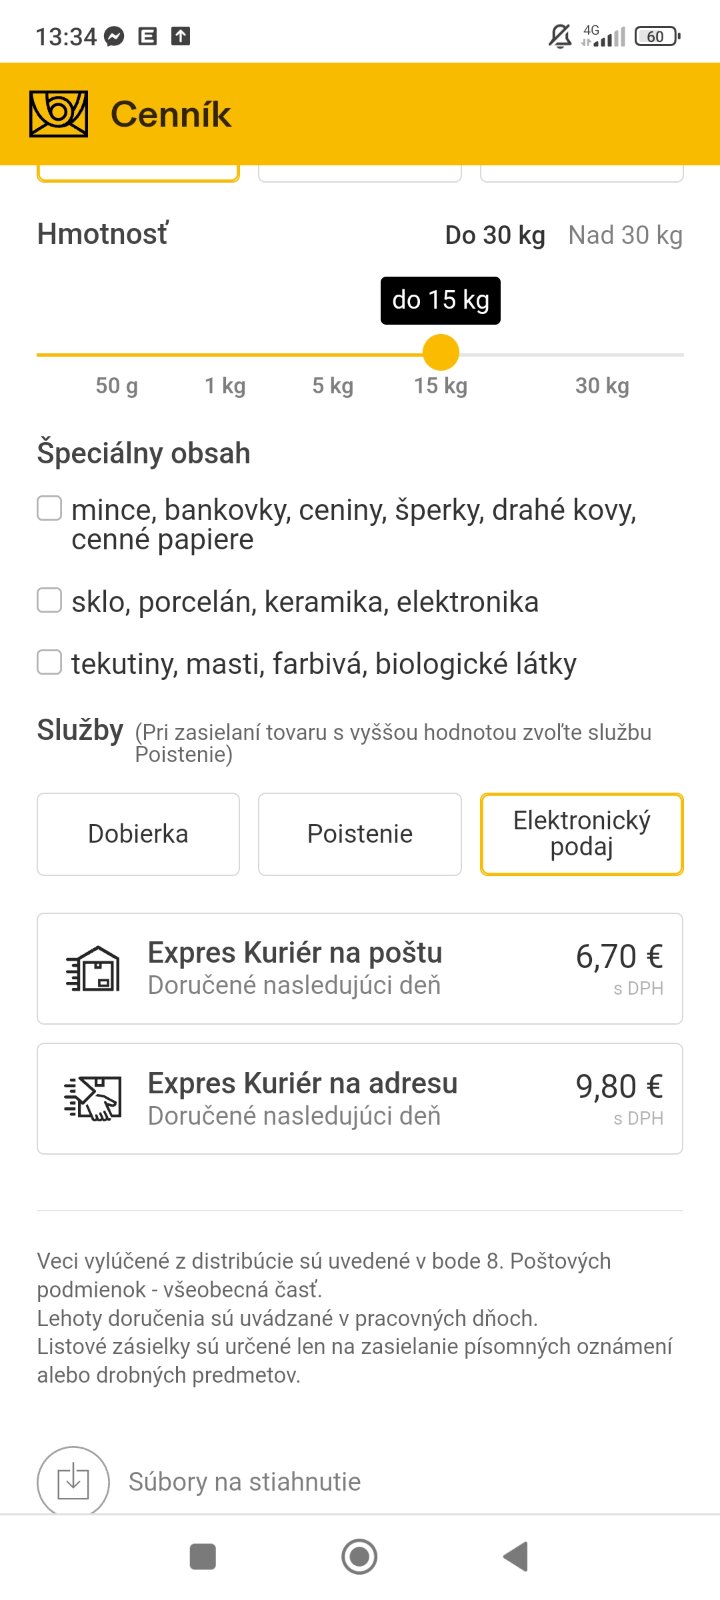
Task: Check the mince, bankovky, ceniny checkbox
Action: 50,509
